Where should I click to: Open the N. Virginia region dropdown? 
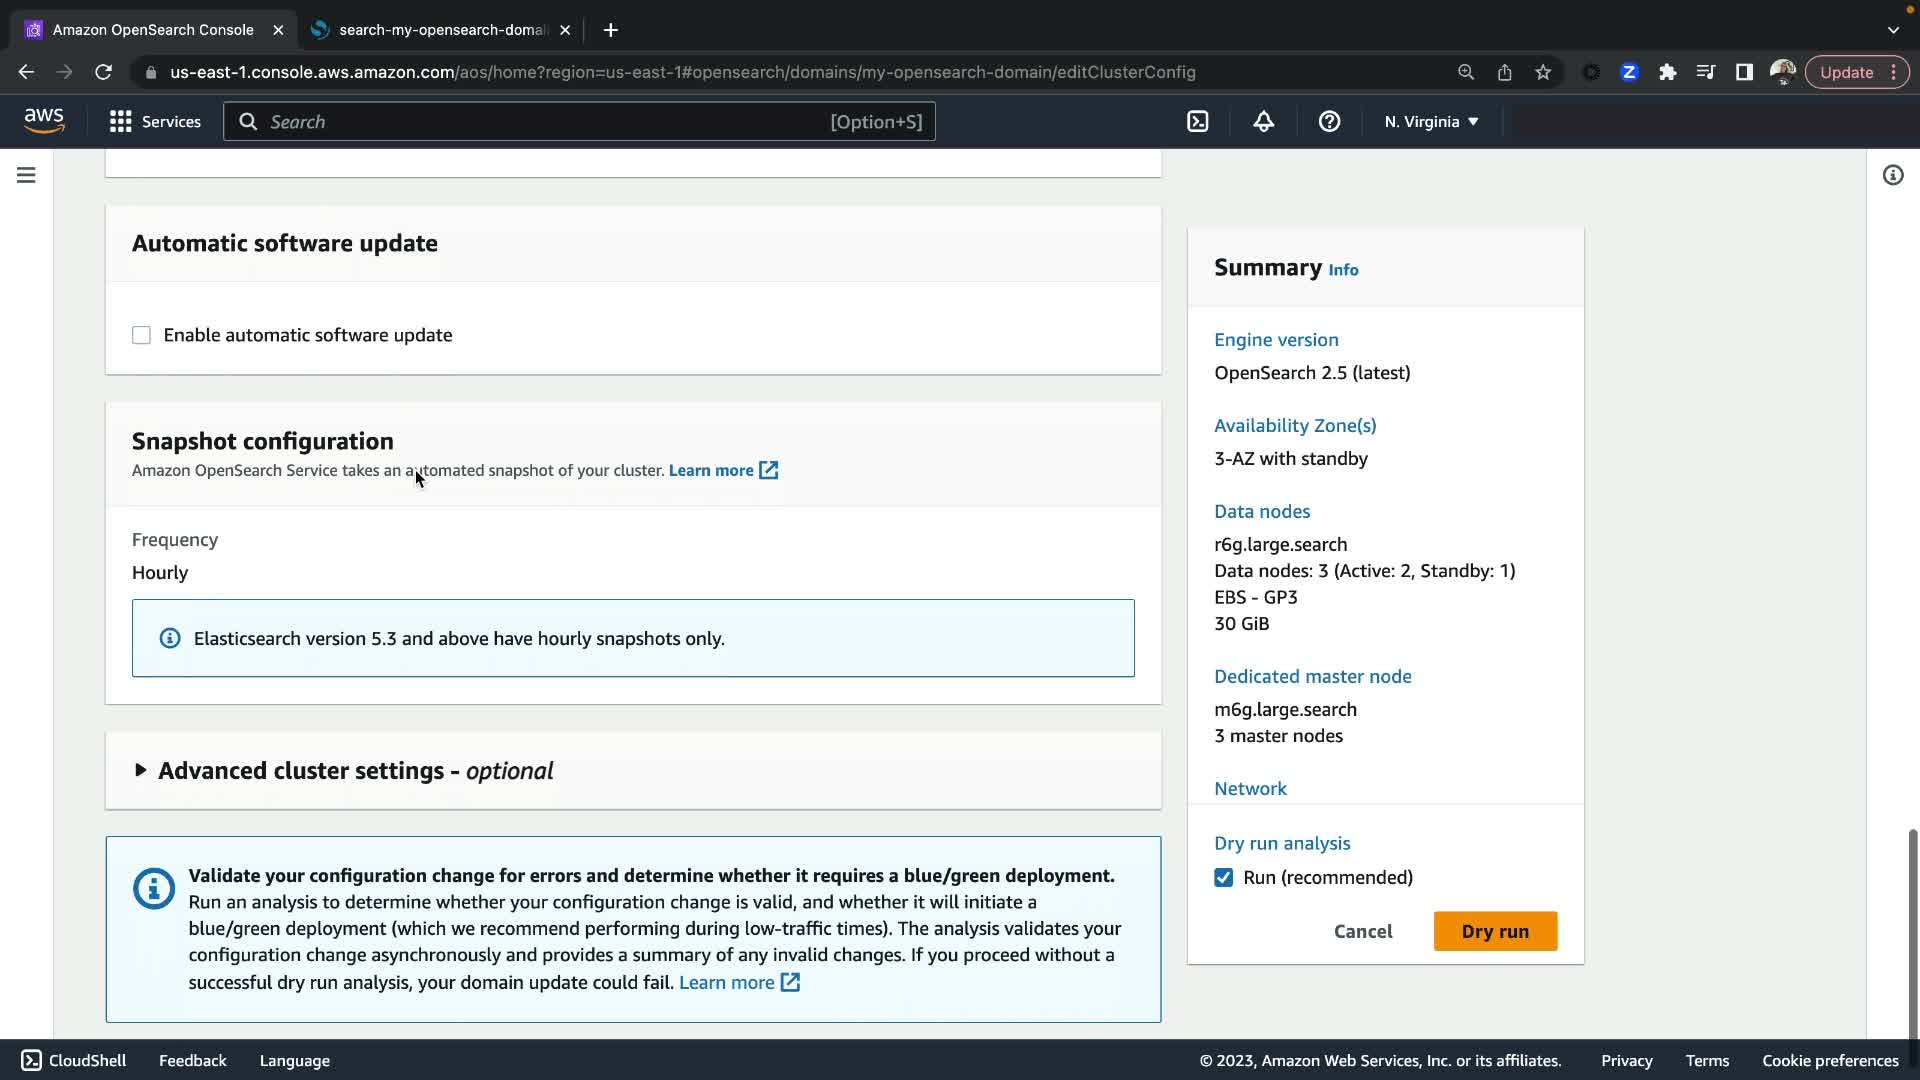pos(1431,122)
